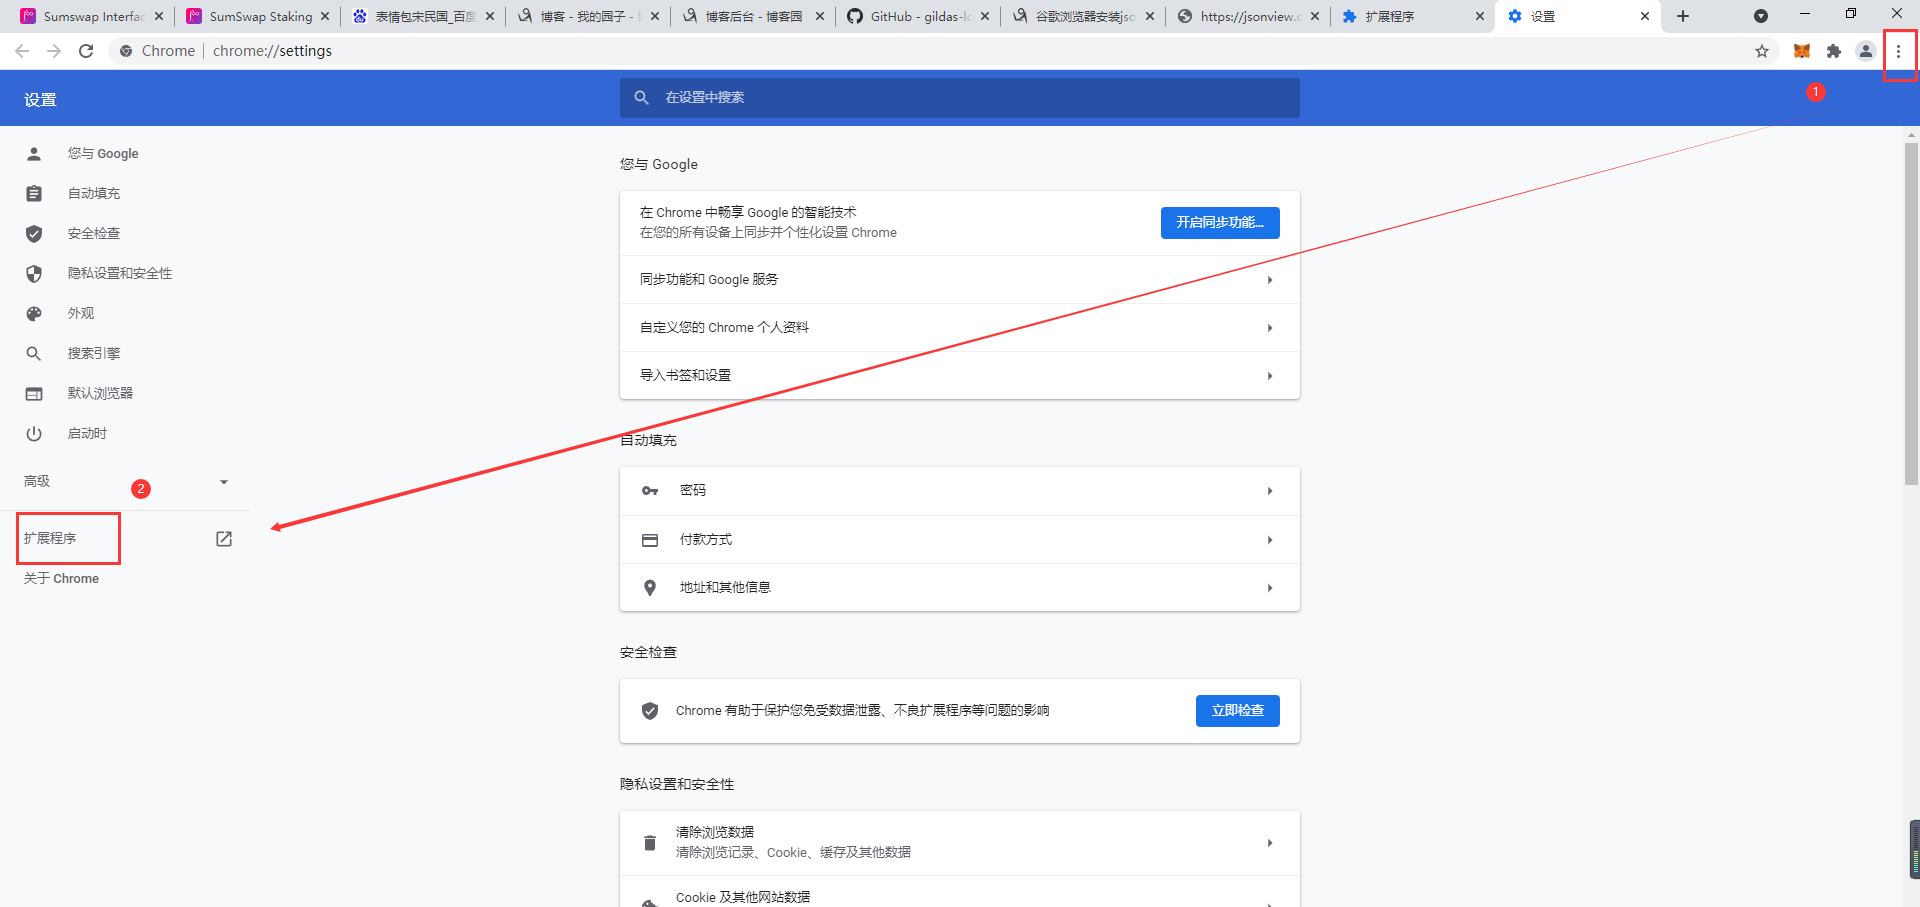This screenshot has width=1920, height=907.
Task: Click the 自动填充 clipboard icon in sidebar
Action: (x=34, y=193)
